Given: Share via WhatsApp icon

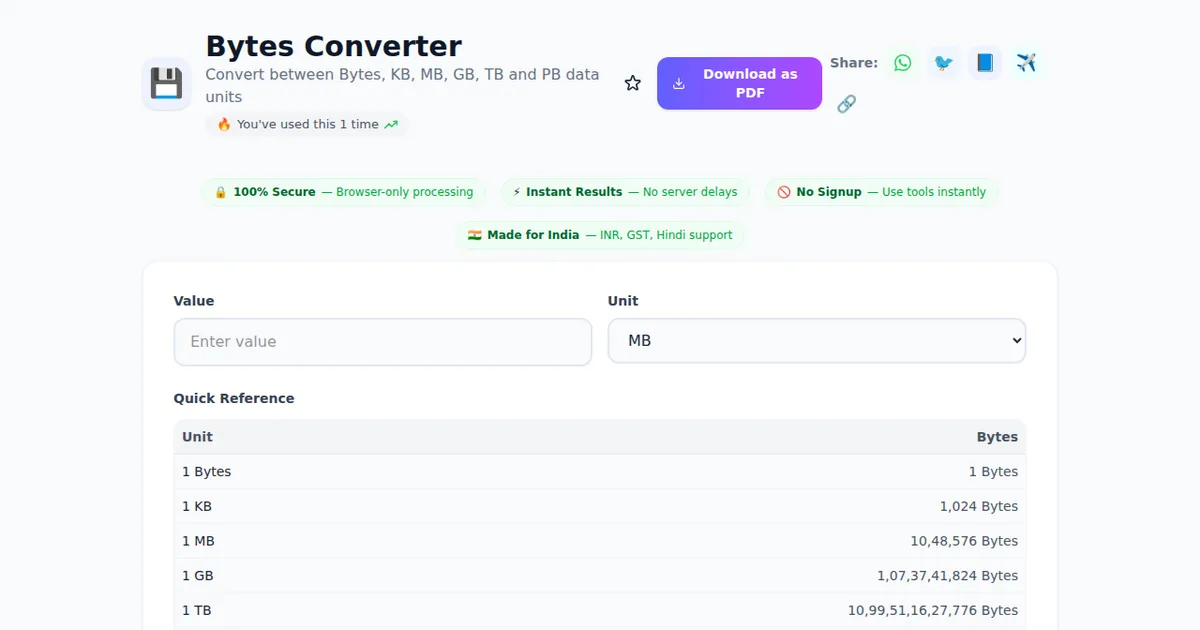Looking at the screenshot, I should tap(903, 63).
